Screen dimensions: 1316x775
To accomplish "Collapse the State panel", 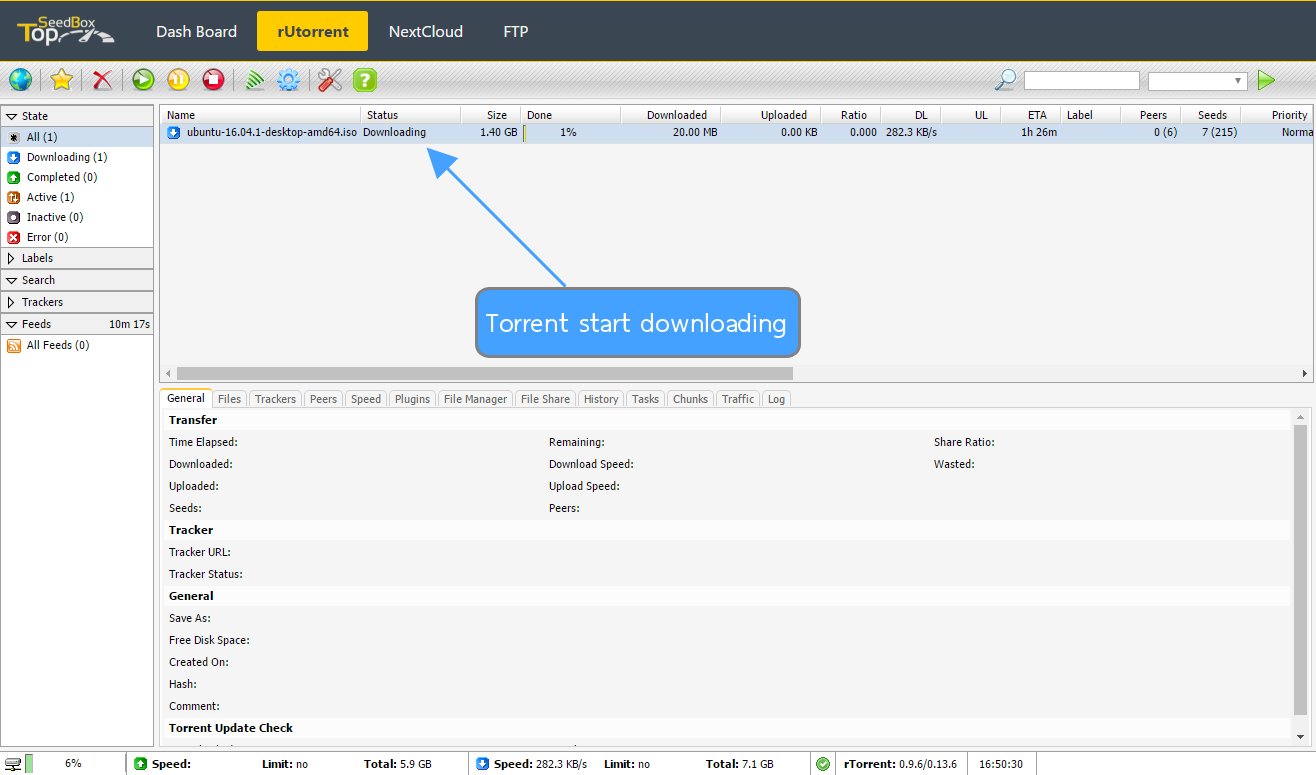I will tap(77, 116).
